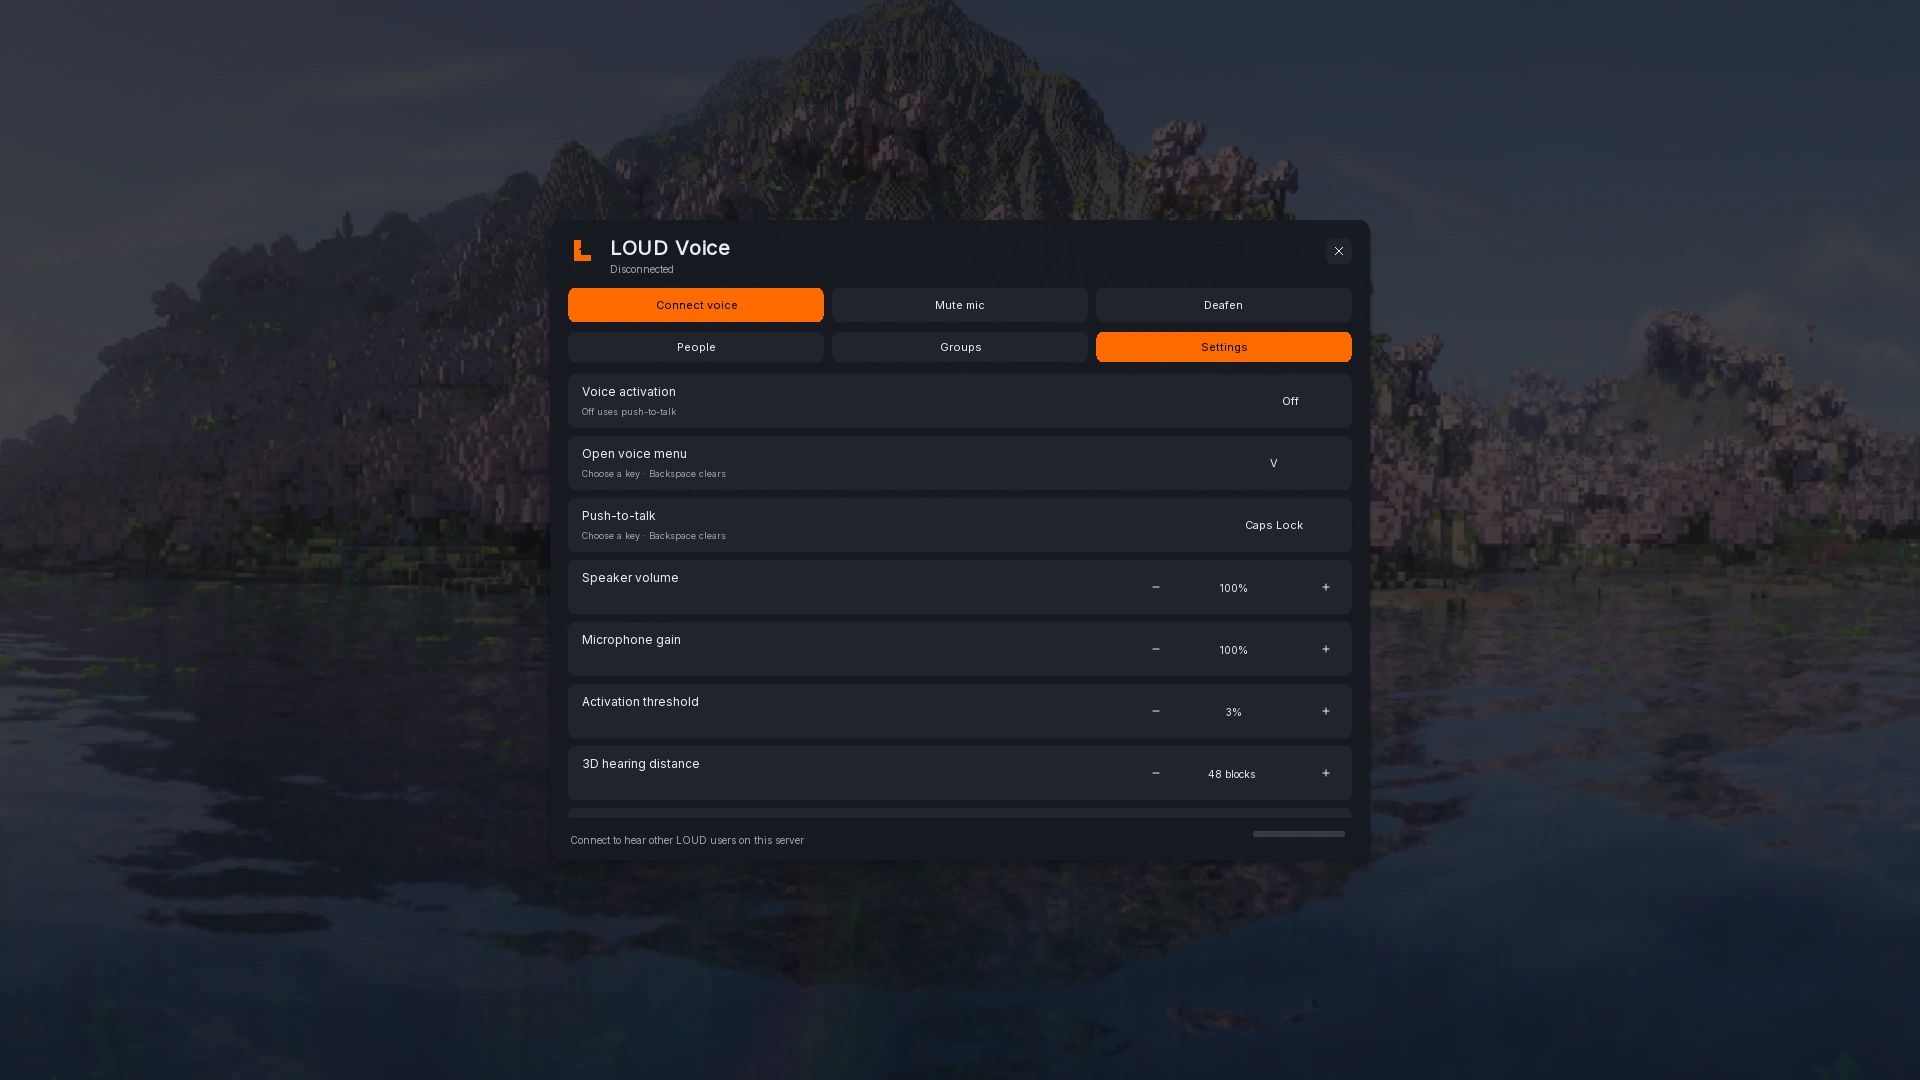Toggle the Deafen button
Screen dimensions: 1920x1080
pyautogui.click(x=1224, y=305)
